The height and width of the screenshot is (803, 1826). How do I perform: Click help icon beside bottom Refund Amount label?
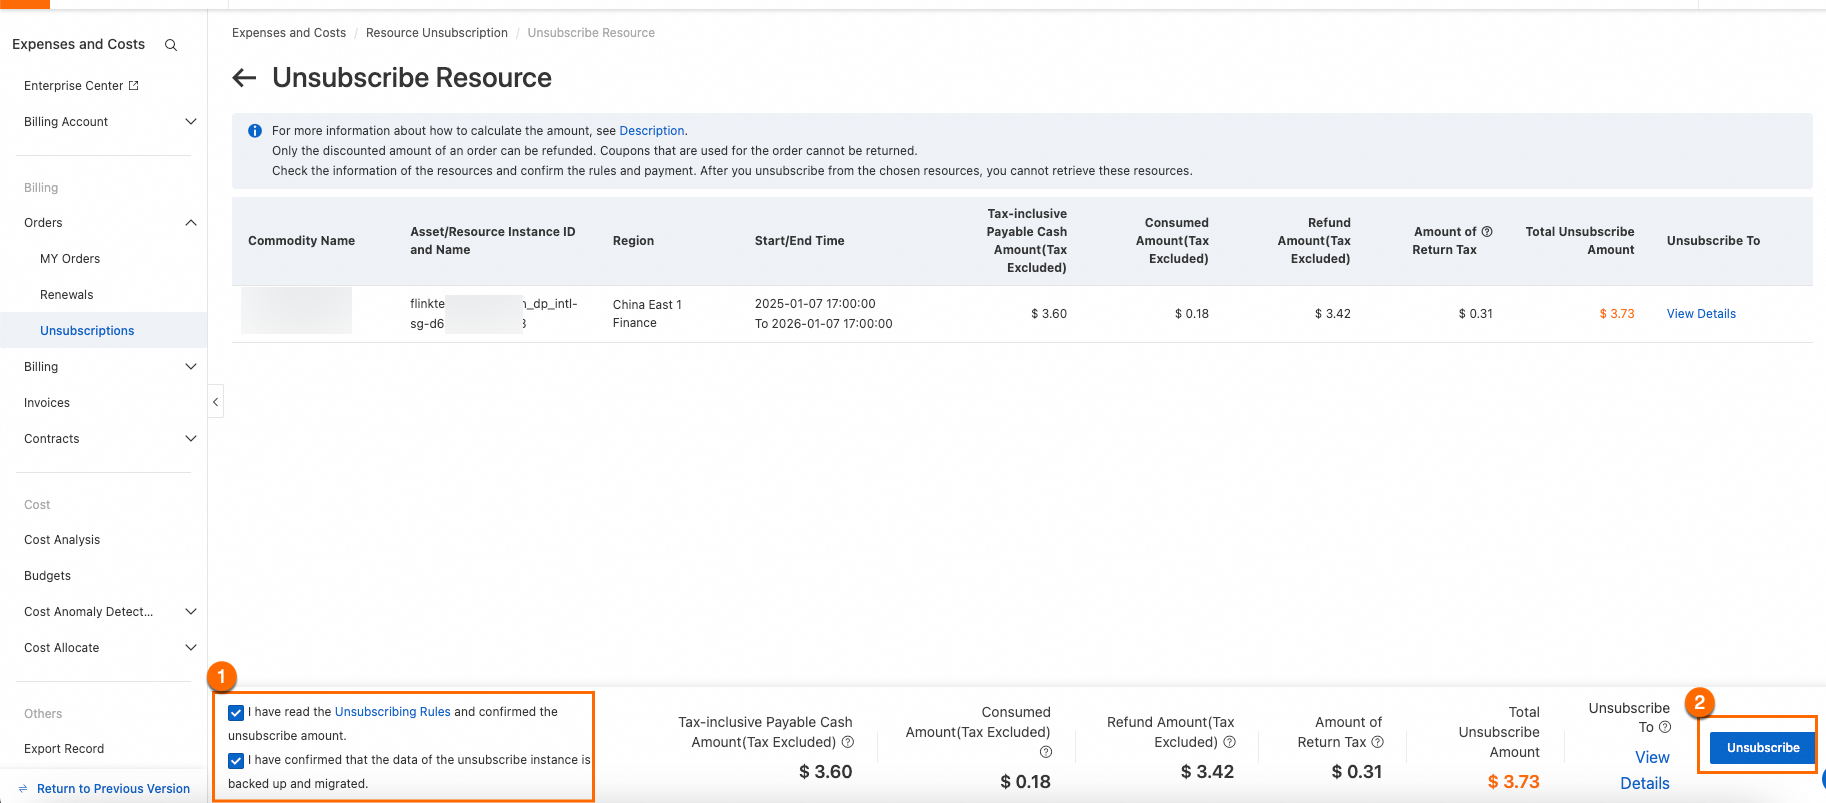[x=1229, y=742]
